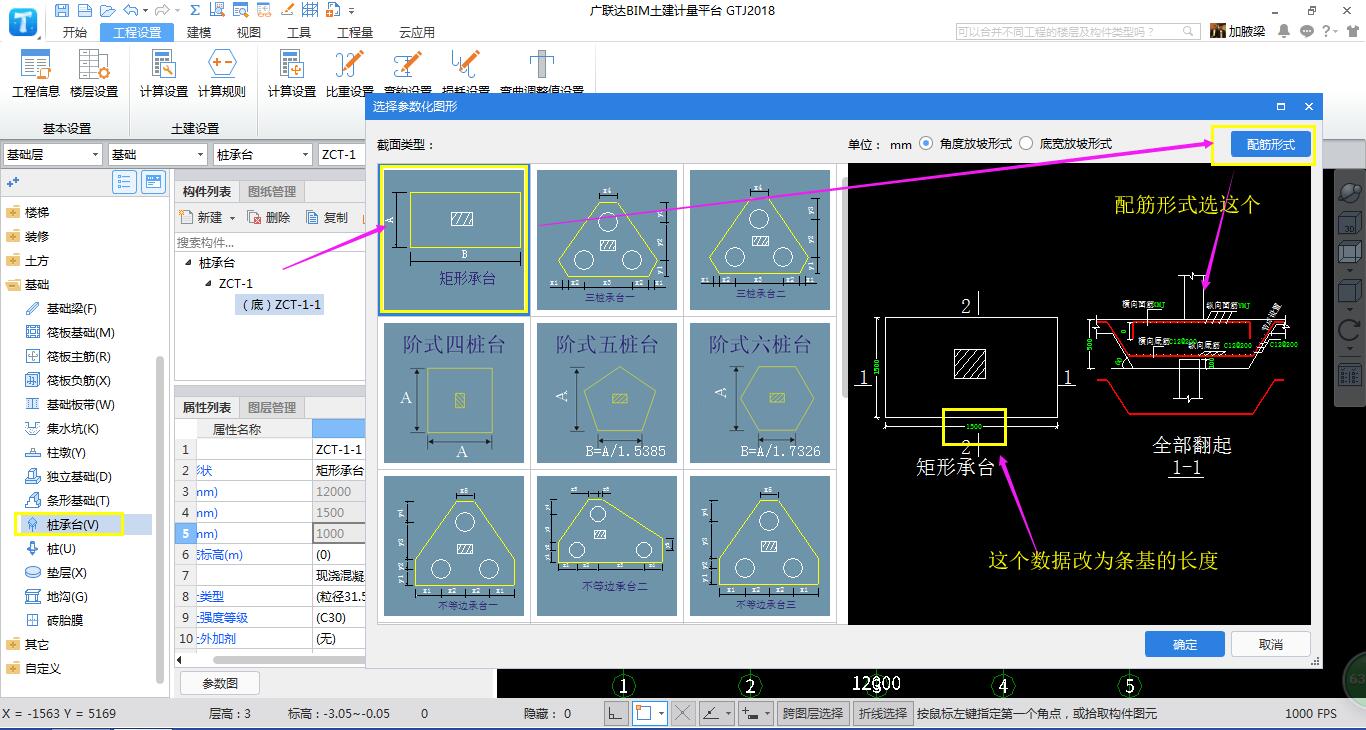Open 工程信息 ribbon icon
This screenshot has height=730, width=1366.
36,73
